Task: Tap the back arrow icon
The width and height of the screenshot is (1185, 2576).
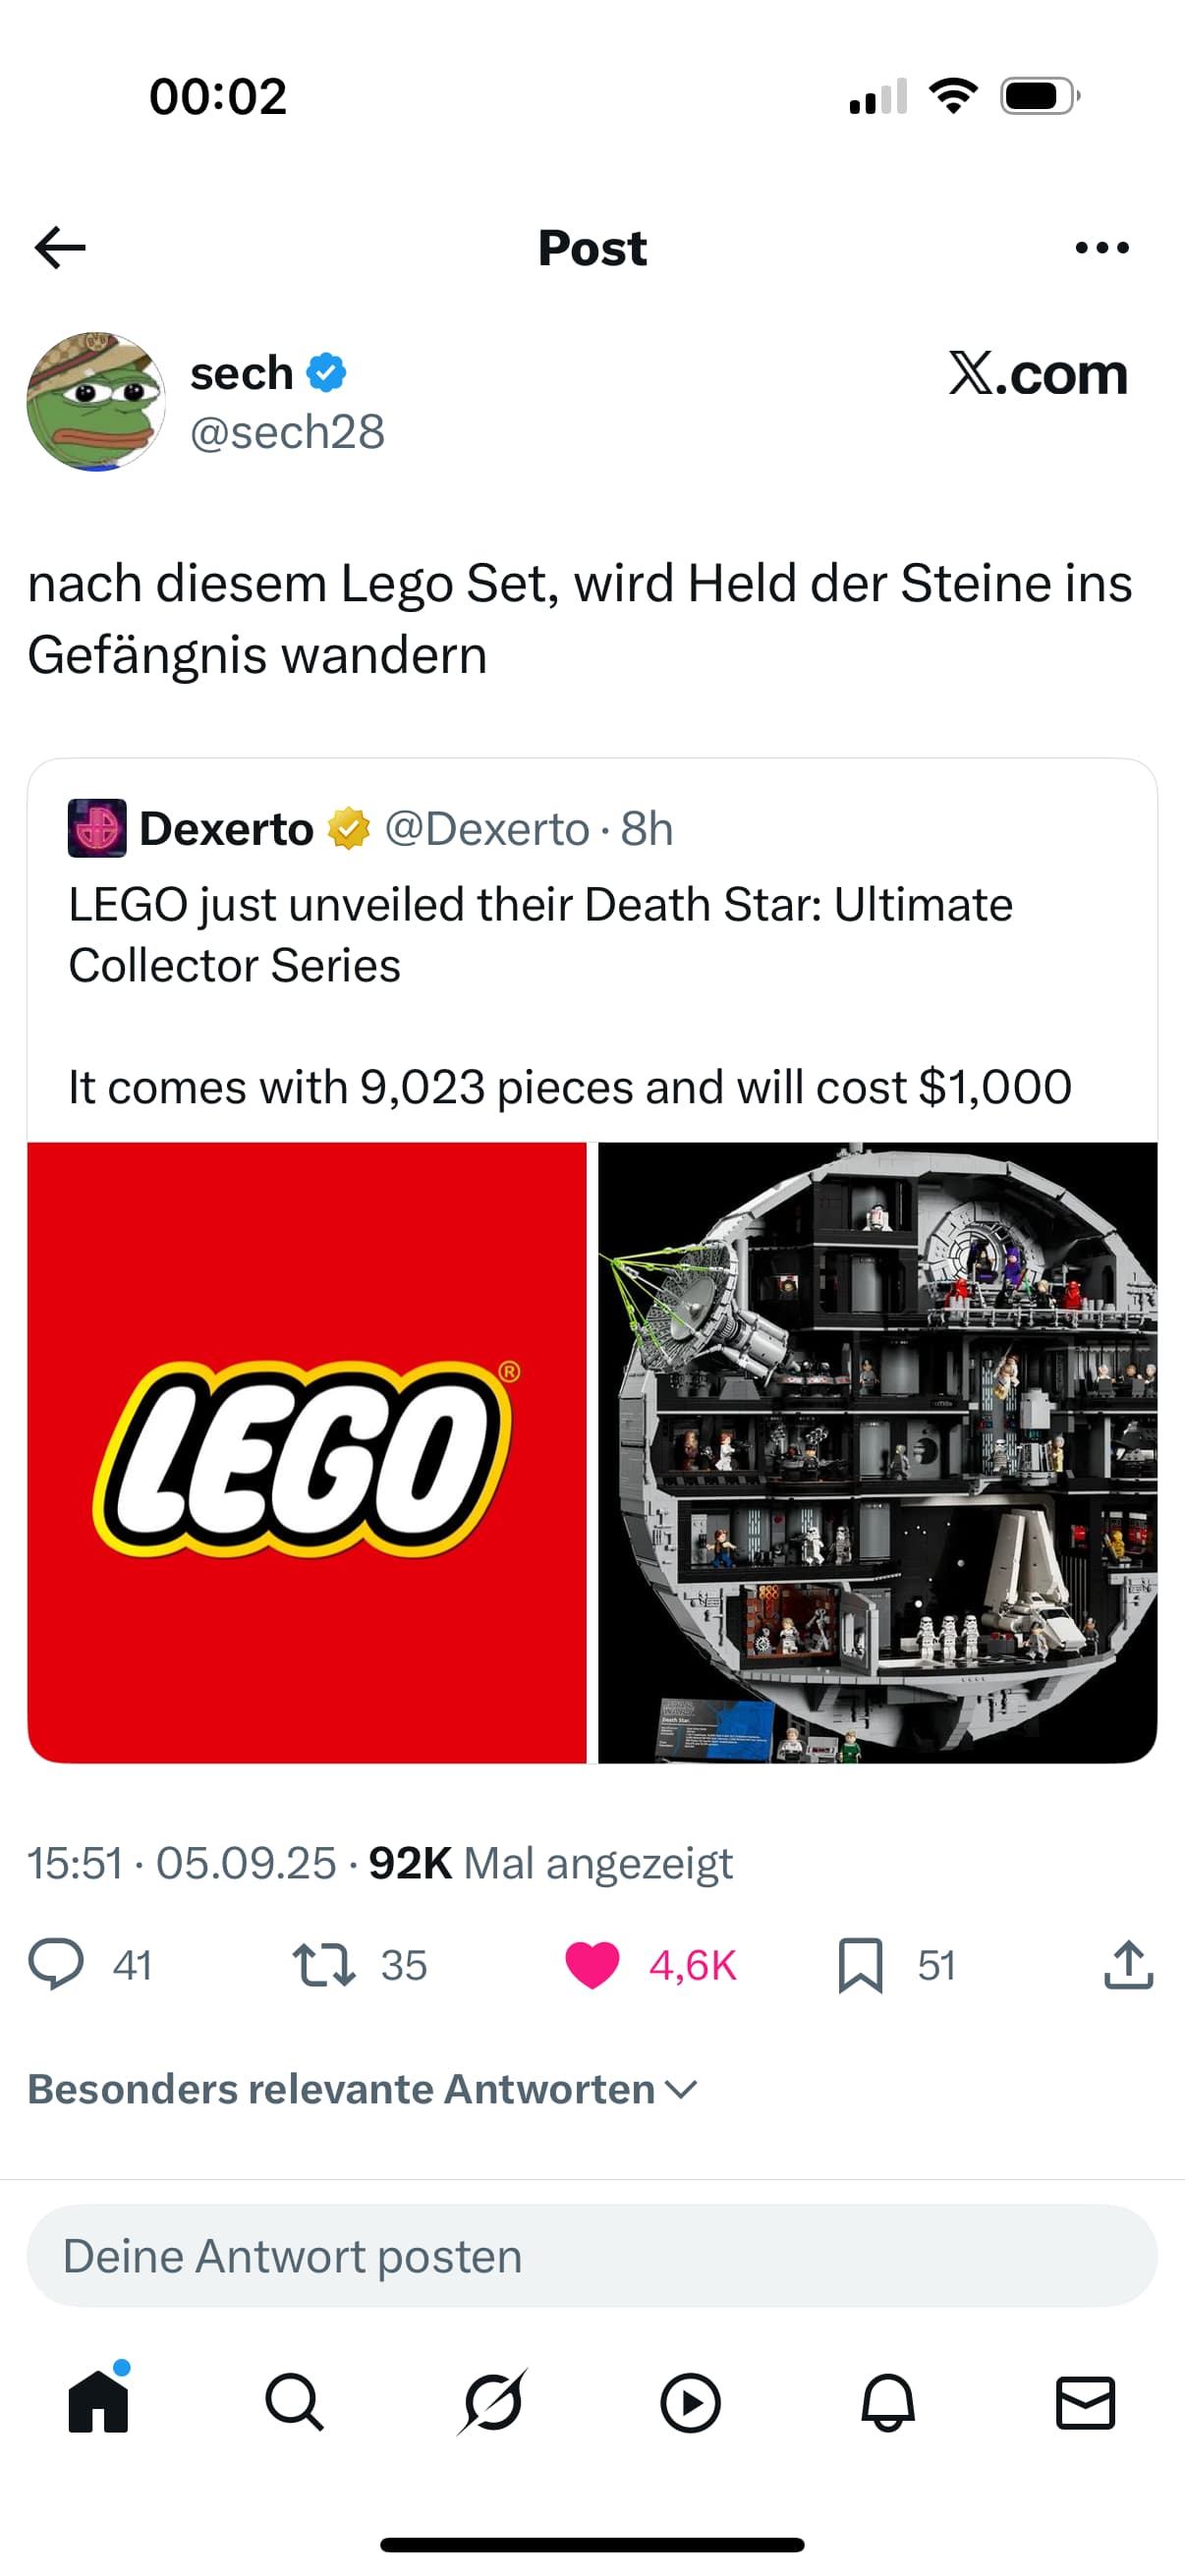Action: coord(60,248)
